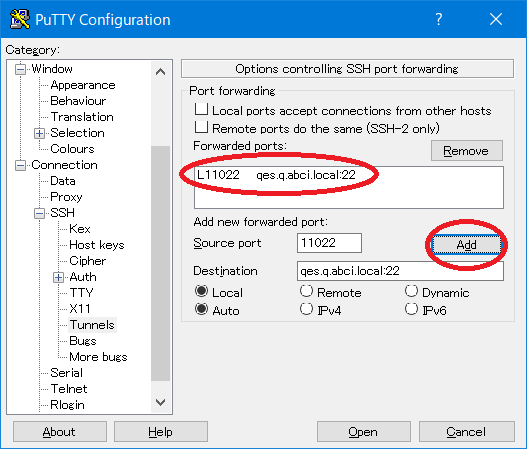Collapse the Connection tree node
Image resolution: width=527 pixels, height=449 pixels.
click(x=21, y=165)
